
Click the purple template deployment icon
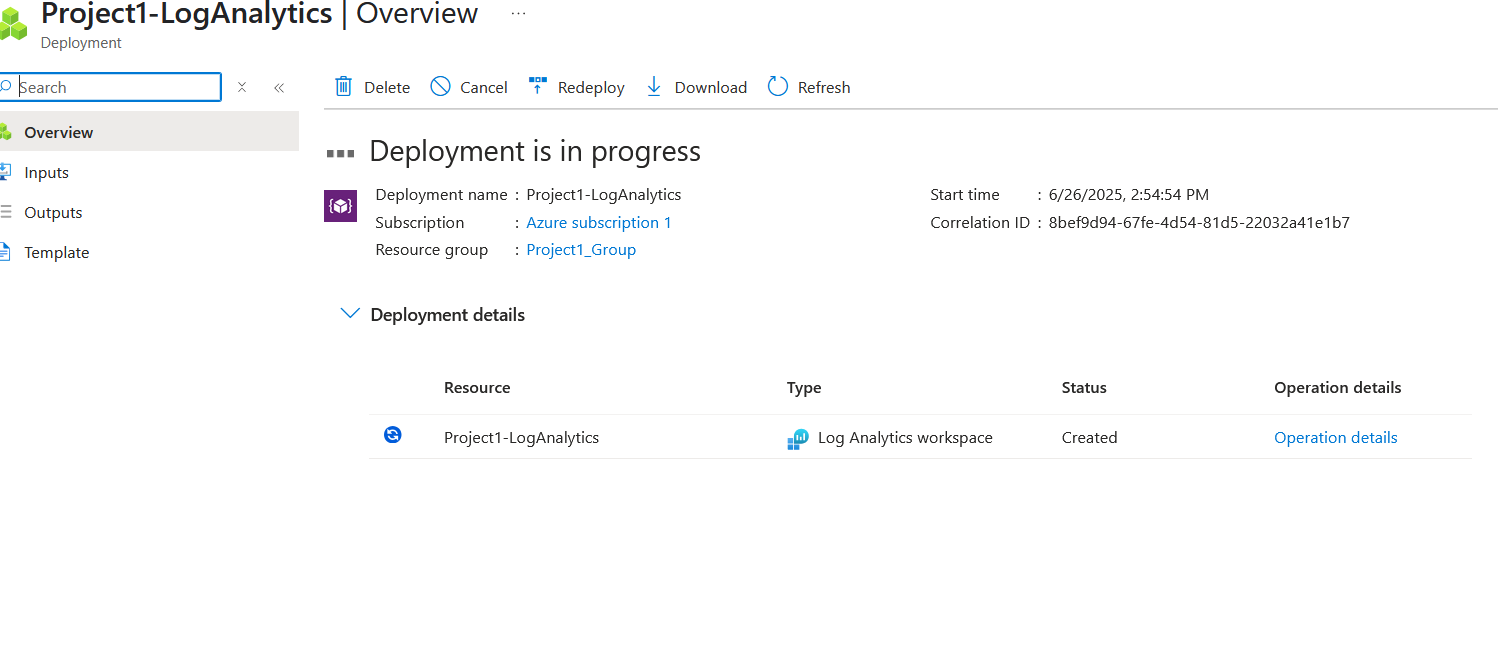341,205
